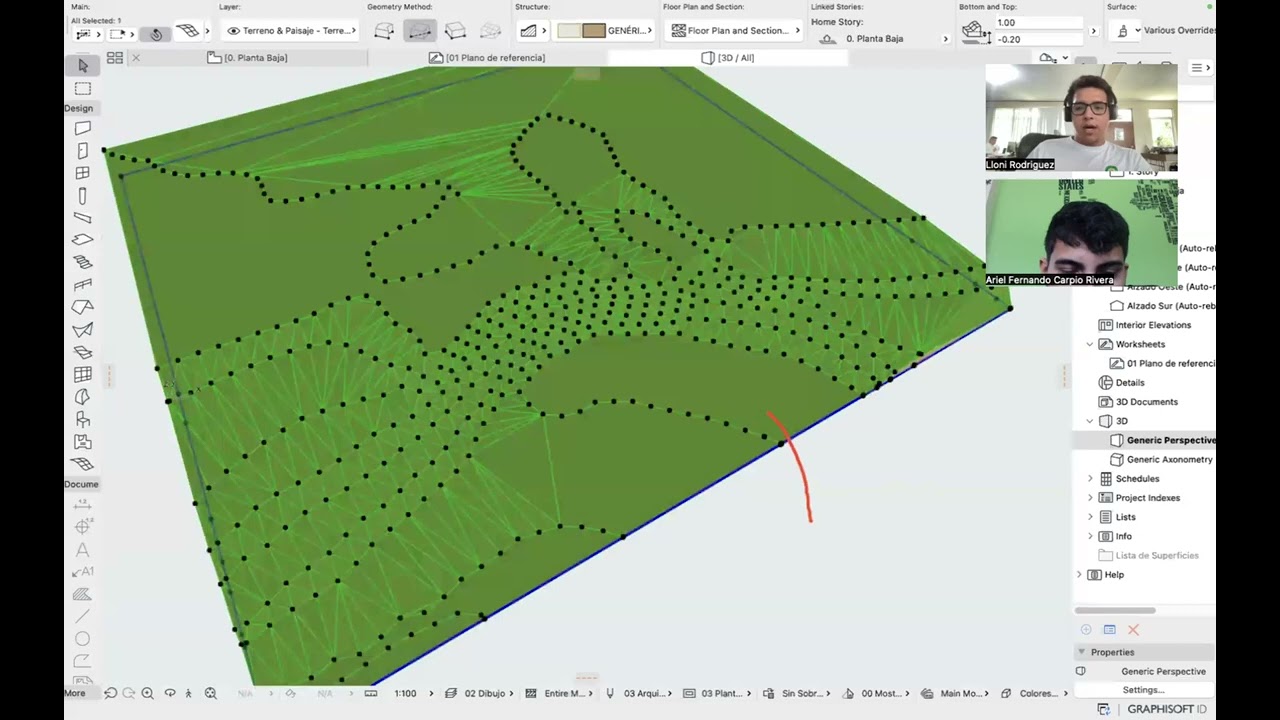This screenshot has width=1280, height=720.
Task: Collapse the Worksheets tree node
Action: click(x=1090, y=344)
